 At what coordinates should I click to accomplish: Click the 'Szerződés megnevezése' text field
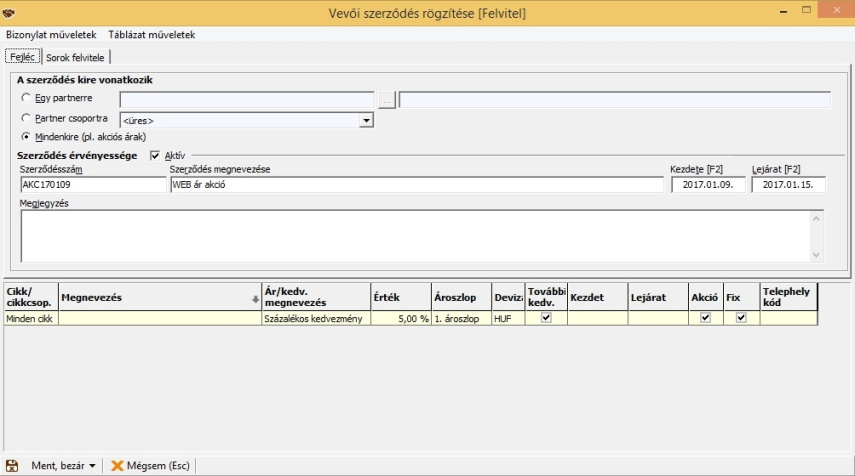[x=416, y=185]
